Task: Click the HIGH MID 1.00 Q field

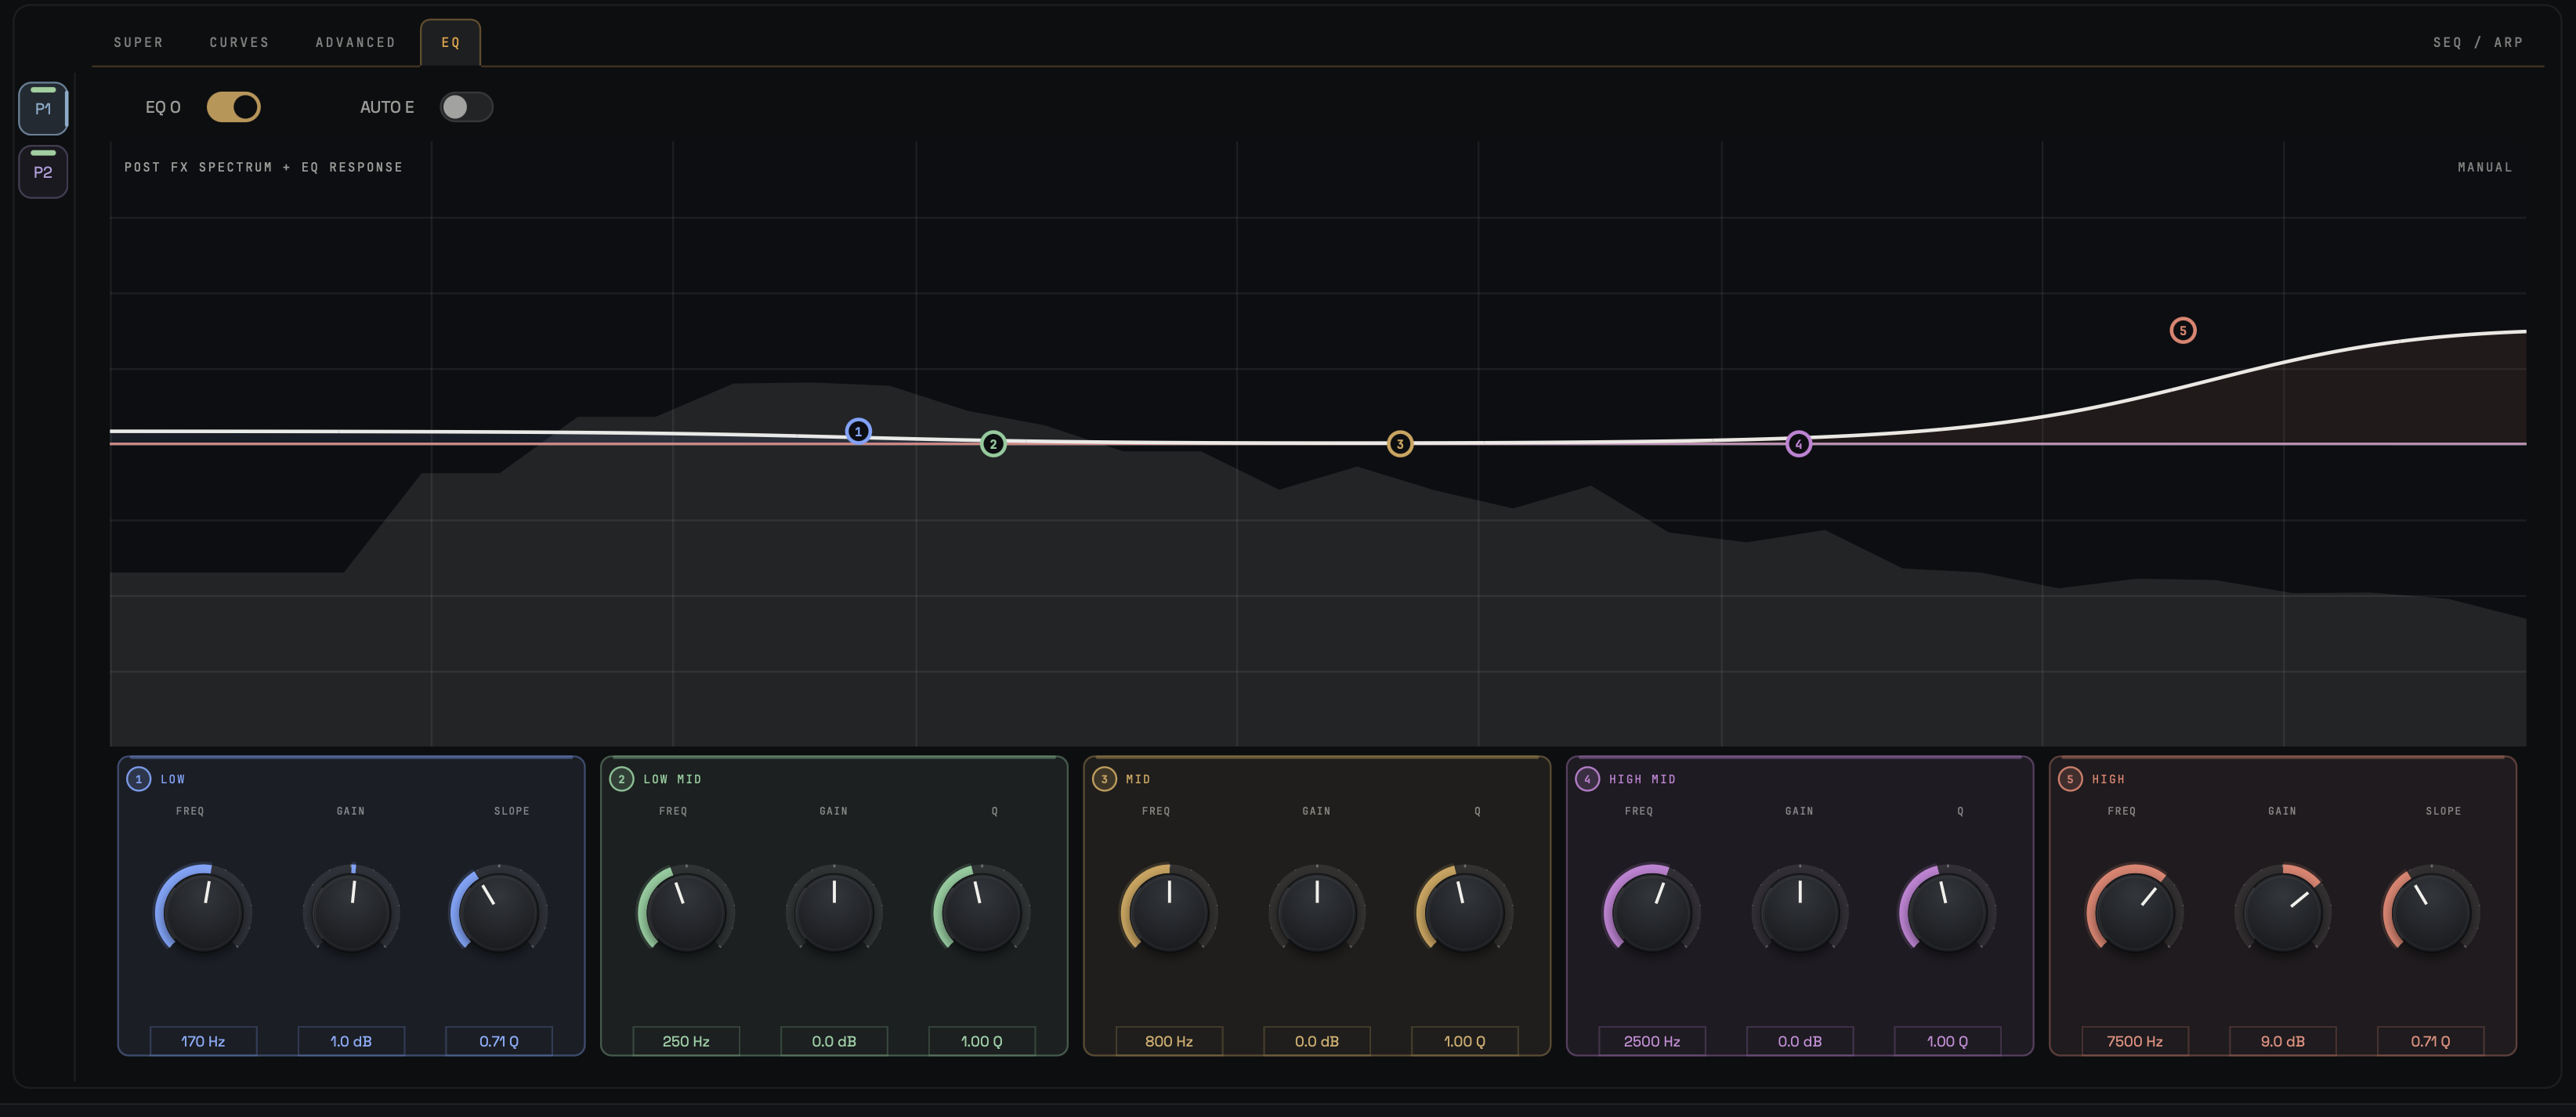Action: pyautogui.click(x=1947, y=1041)
